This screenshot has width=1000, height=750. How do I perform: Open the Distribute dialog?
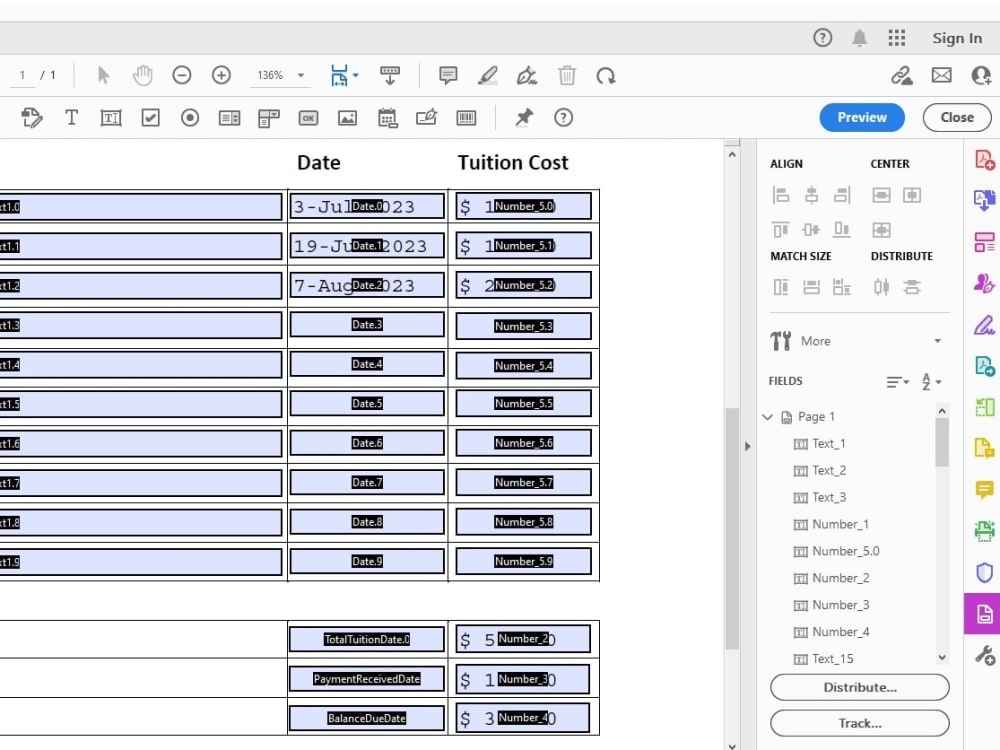858,687
